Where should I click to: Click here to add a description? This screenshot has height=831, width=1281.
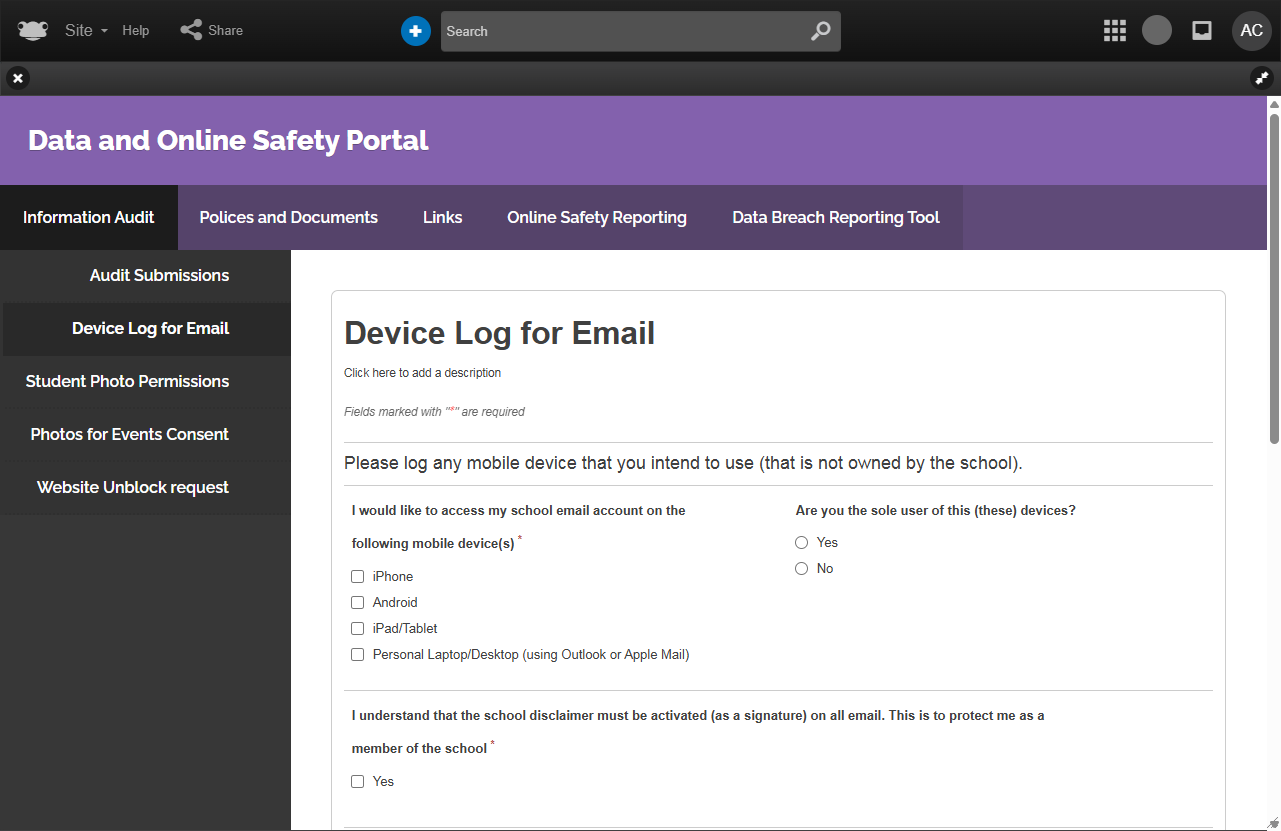pyautogui.click(x=422, y=373)
